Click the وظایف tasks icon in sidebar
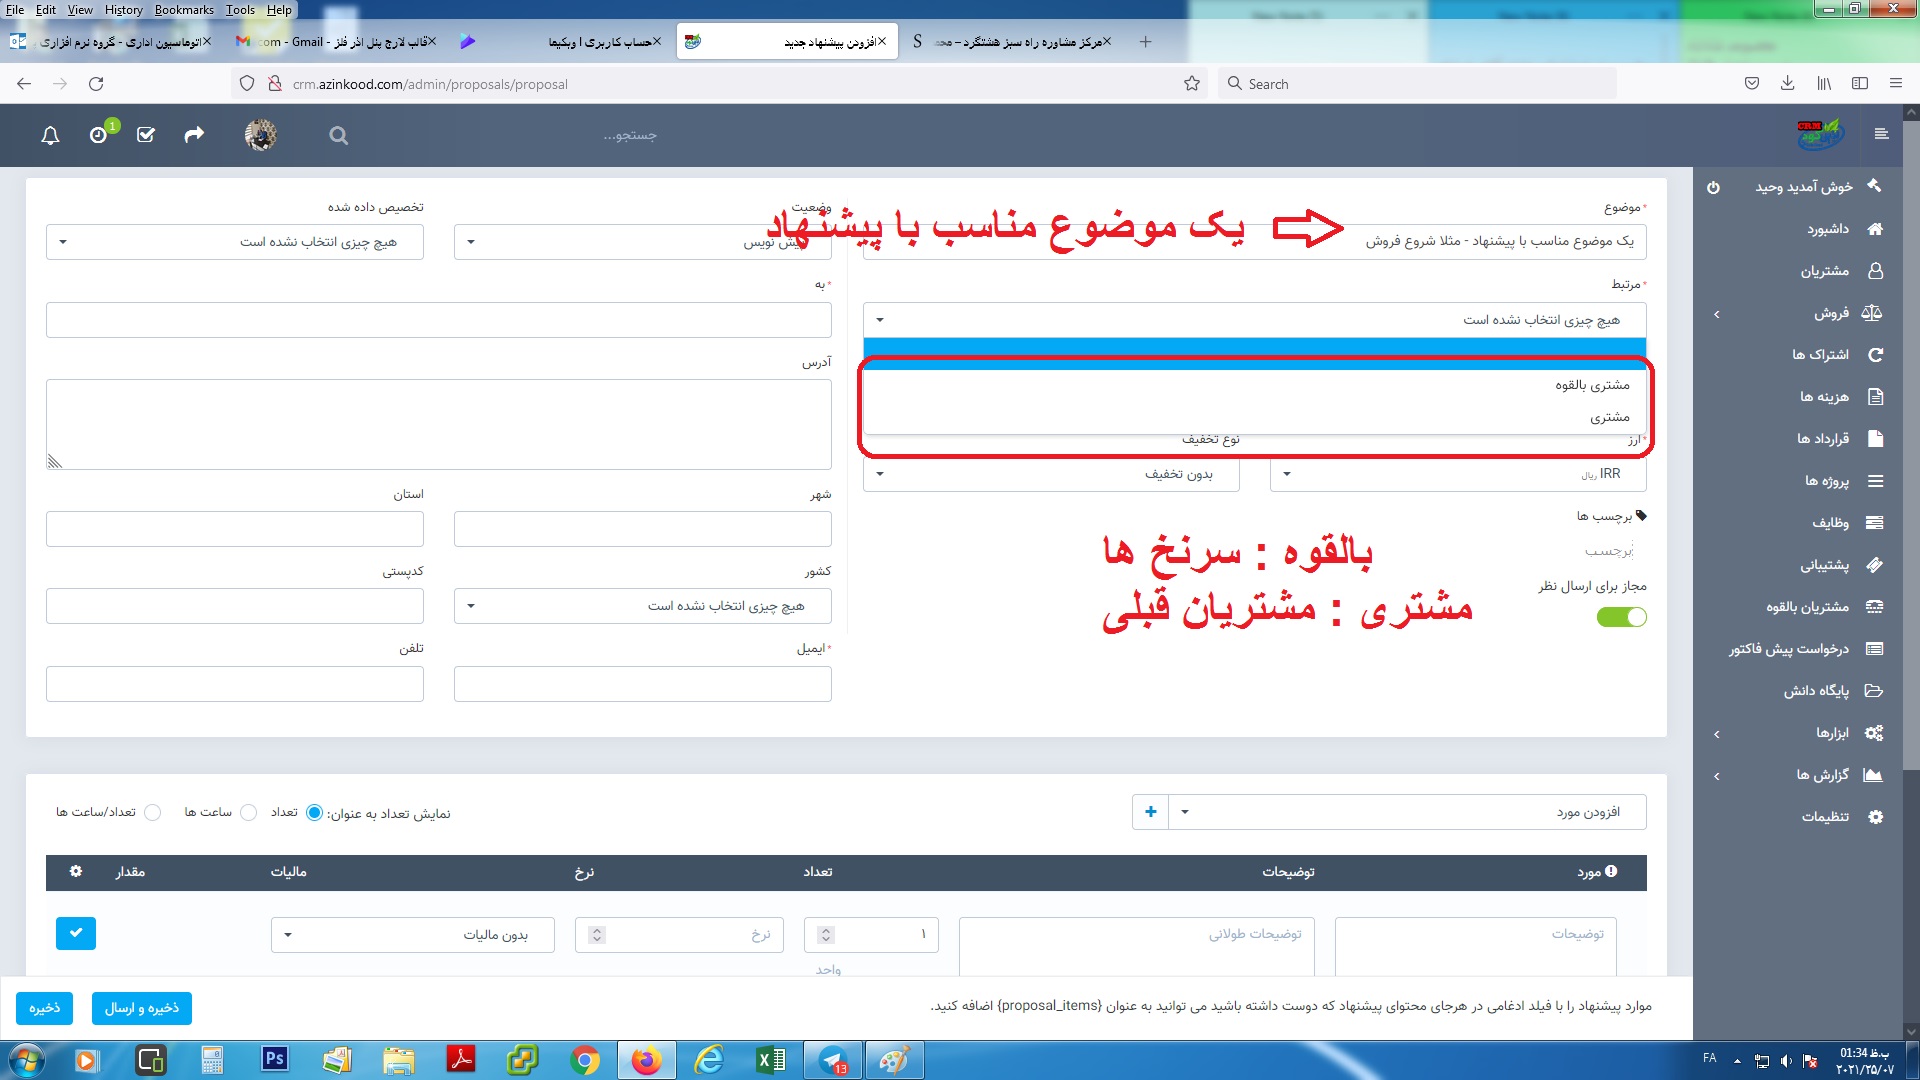 pyautogui.click(x=1875, y=523)
